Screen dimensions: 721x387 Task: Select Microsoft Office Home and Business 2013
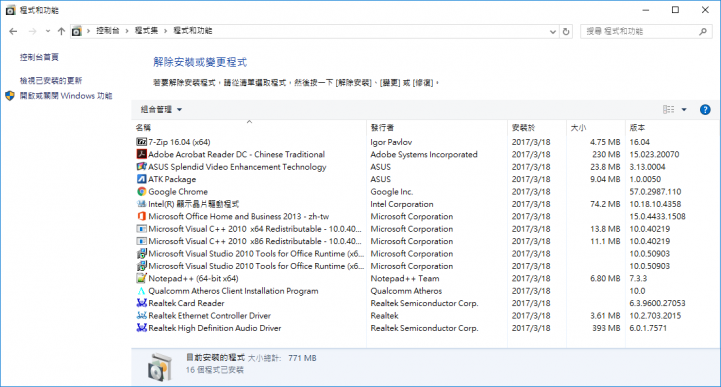click(x=239, y=216)
